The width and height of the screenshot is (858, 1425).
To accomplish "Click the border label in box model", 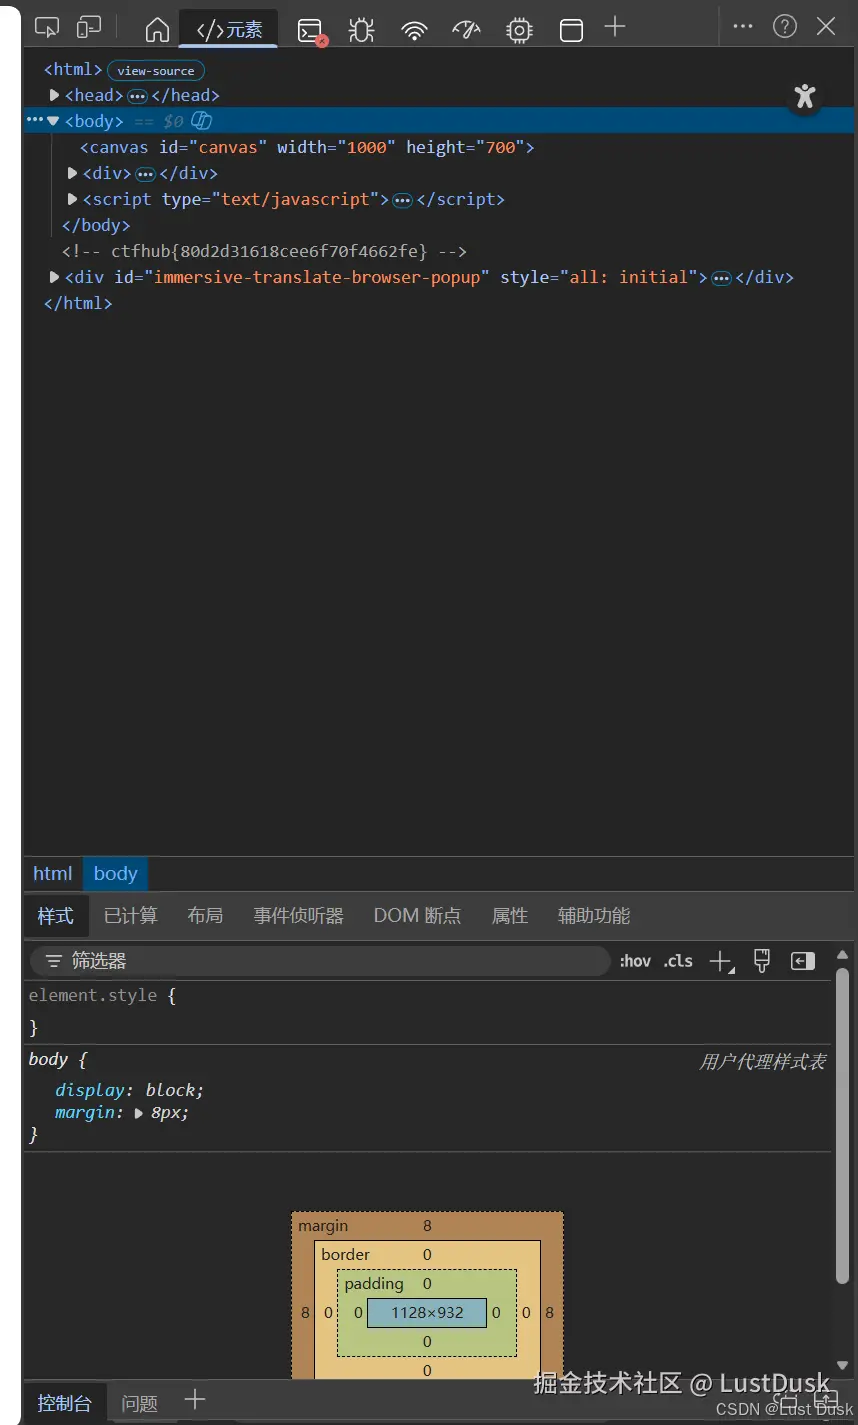I will pyautogui.click(x=345, y=1255).
